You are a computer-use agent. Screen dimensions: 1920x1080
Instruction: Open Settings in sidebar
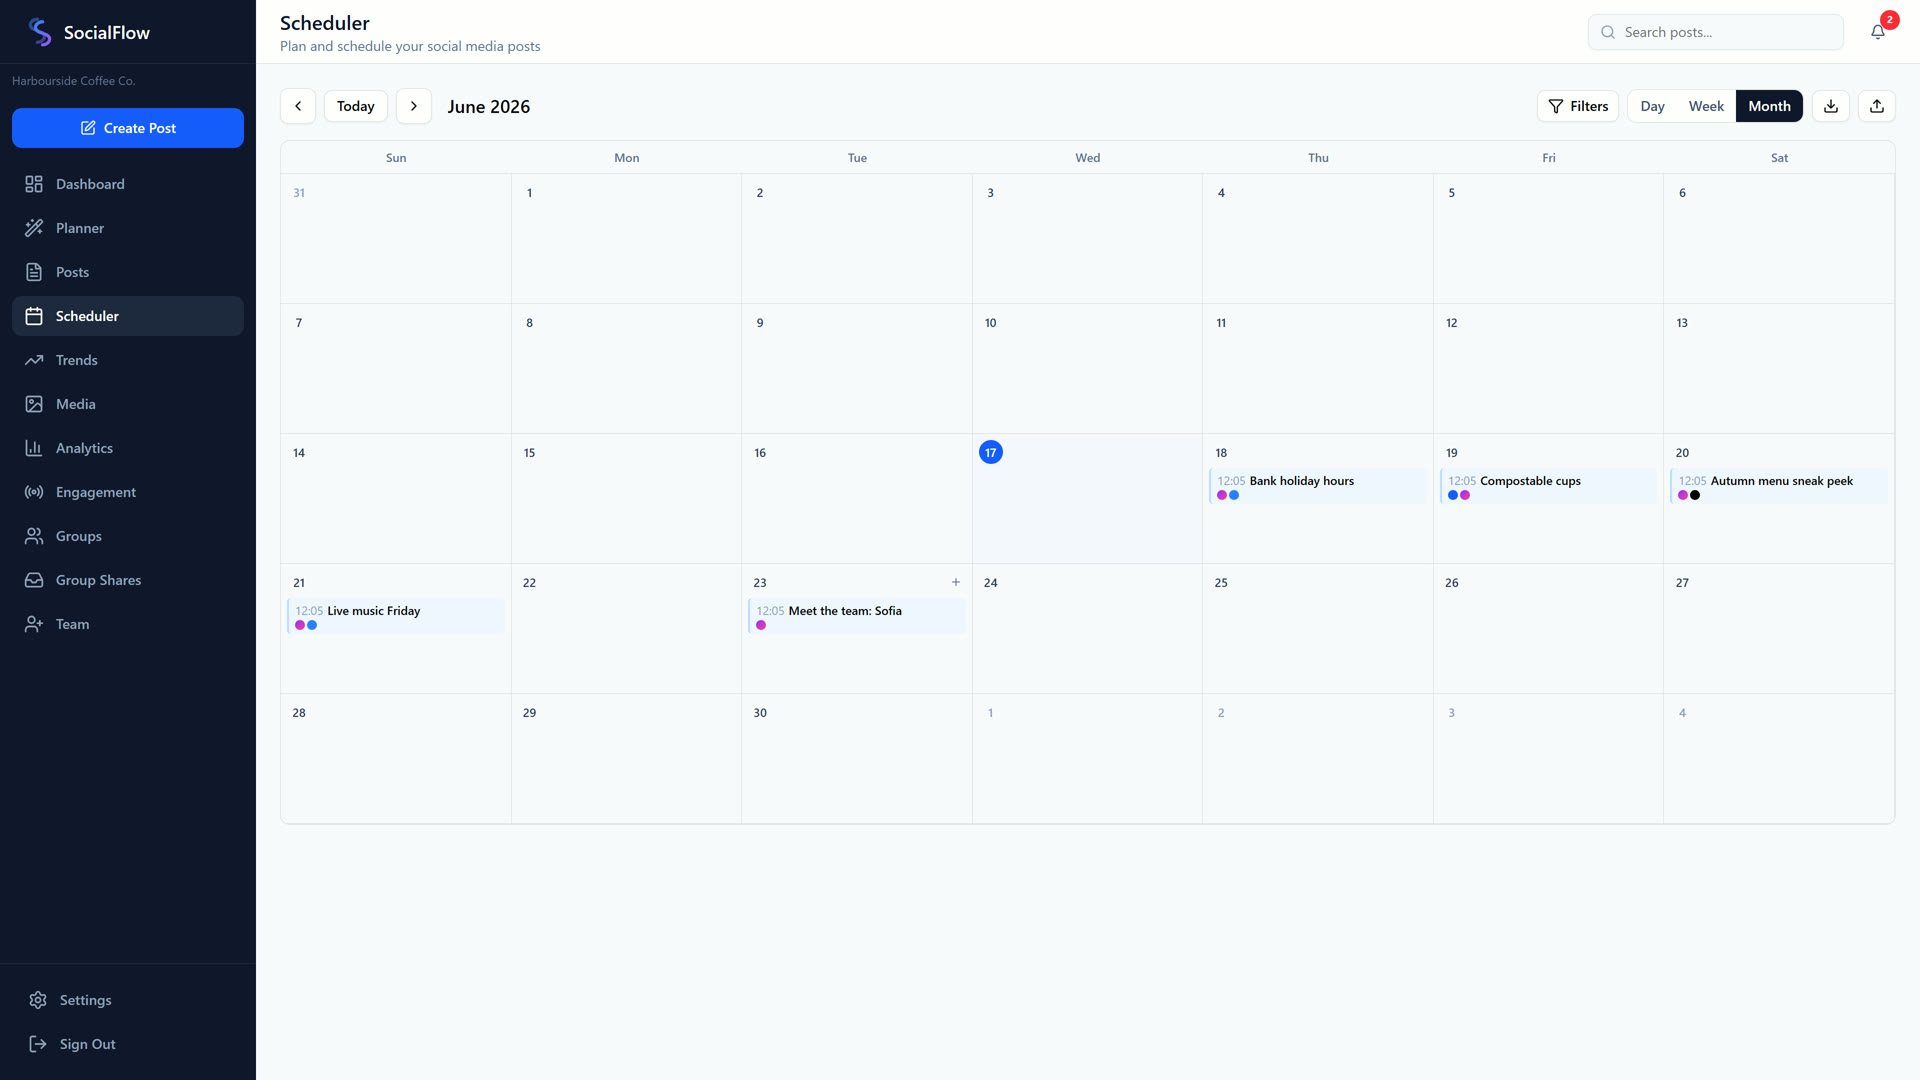(x=128, y=1000)
